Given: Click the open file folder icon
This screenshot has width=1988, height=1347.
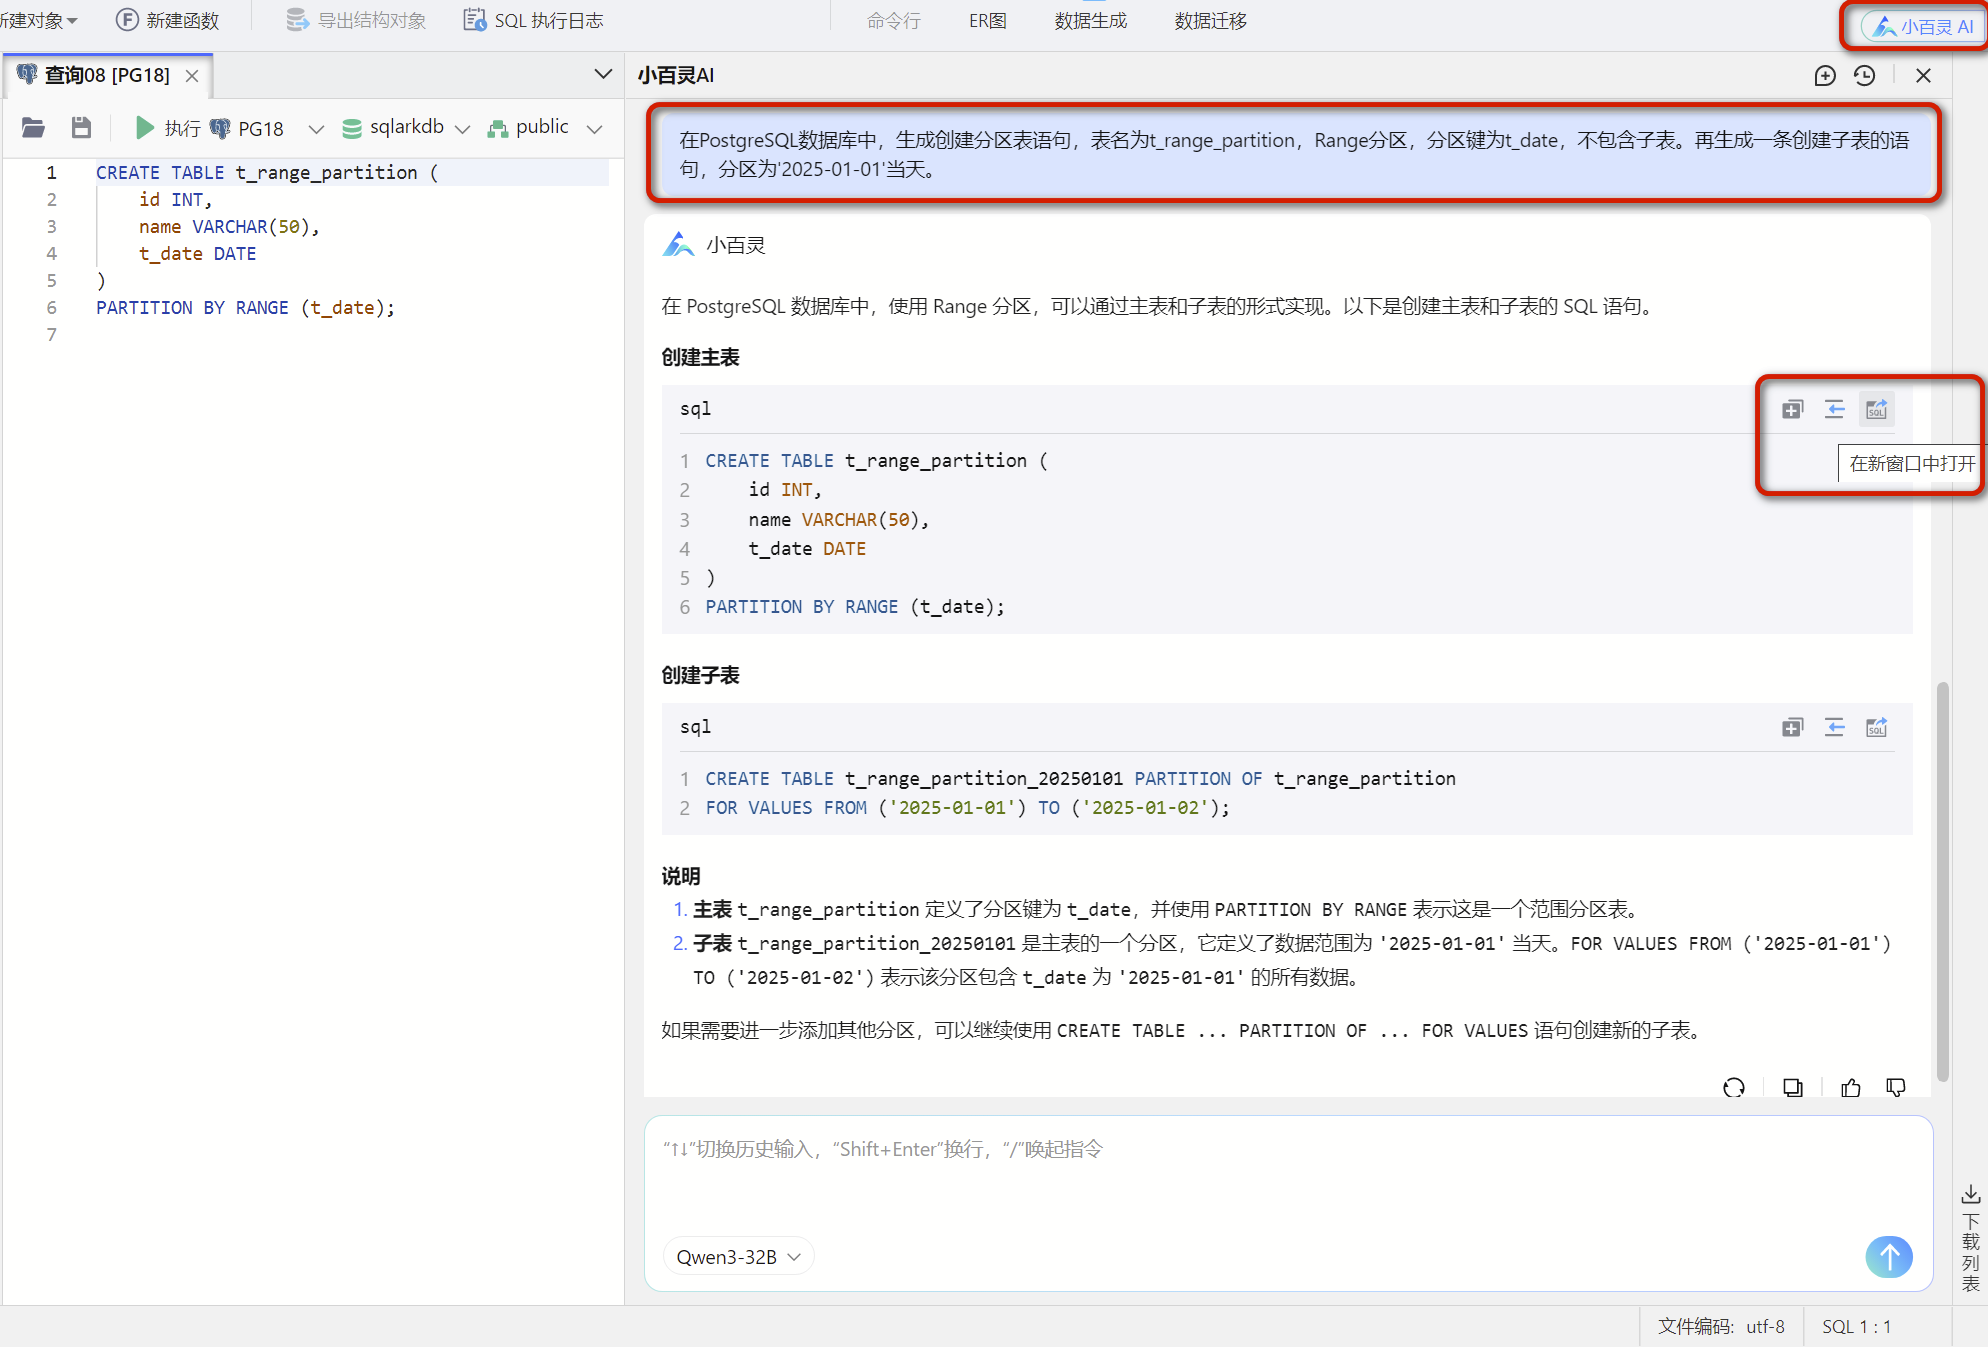Looking at the screenshot, I should click(33, 127).
